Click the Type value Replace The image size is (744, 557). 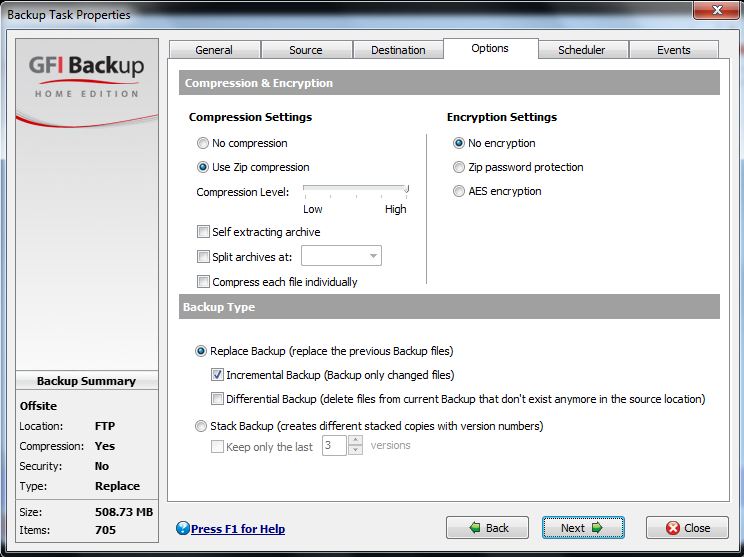[117, 486]
